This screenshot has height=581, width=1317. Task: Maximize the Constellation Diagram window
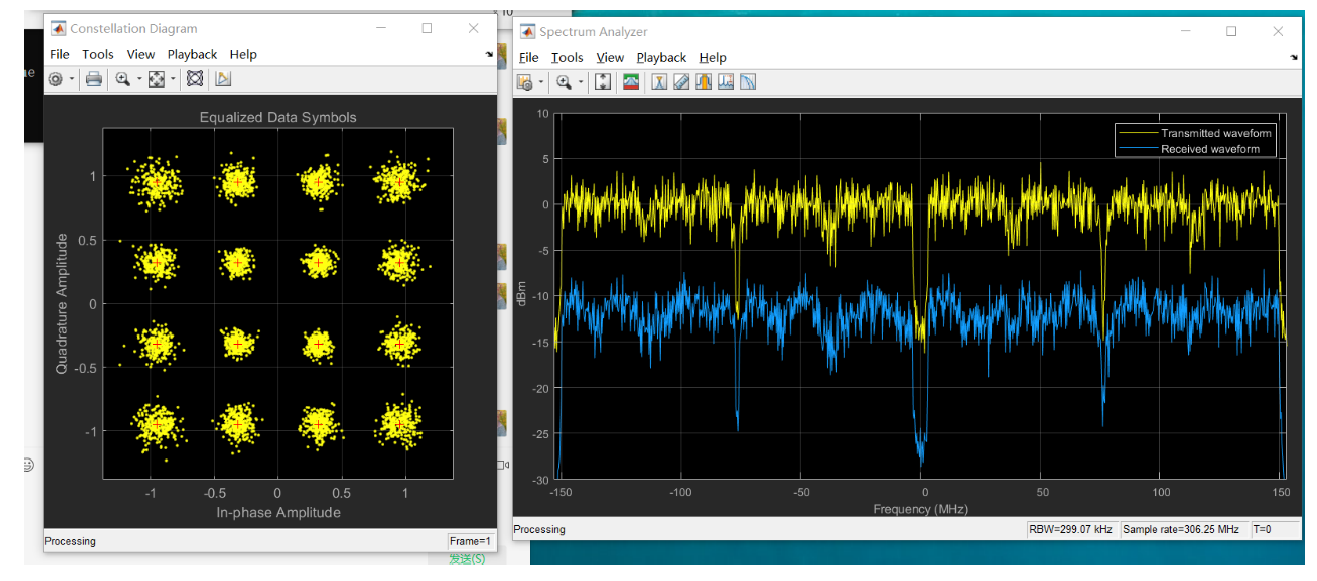pos(427,28)
